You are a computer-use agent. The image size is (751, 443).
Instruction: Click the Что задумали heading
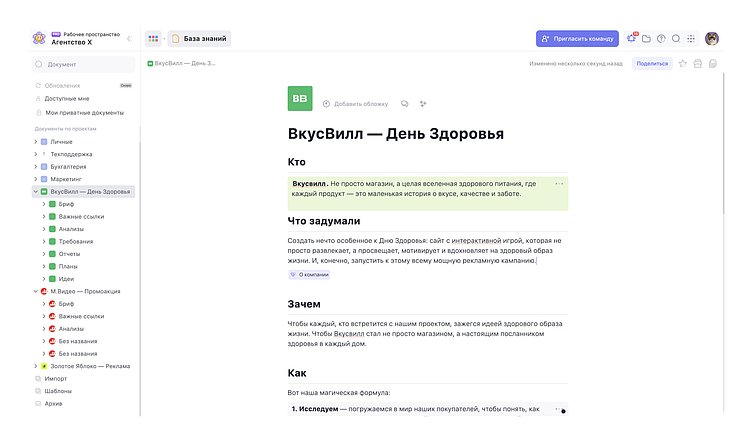click(x=324, y=221)
